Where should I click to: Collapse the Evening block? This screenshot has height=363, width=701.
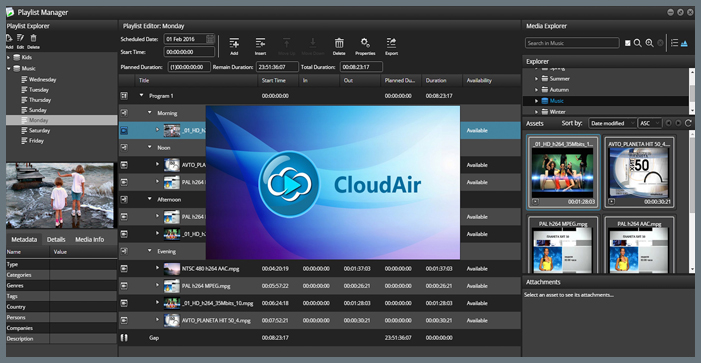coord(150,251)
